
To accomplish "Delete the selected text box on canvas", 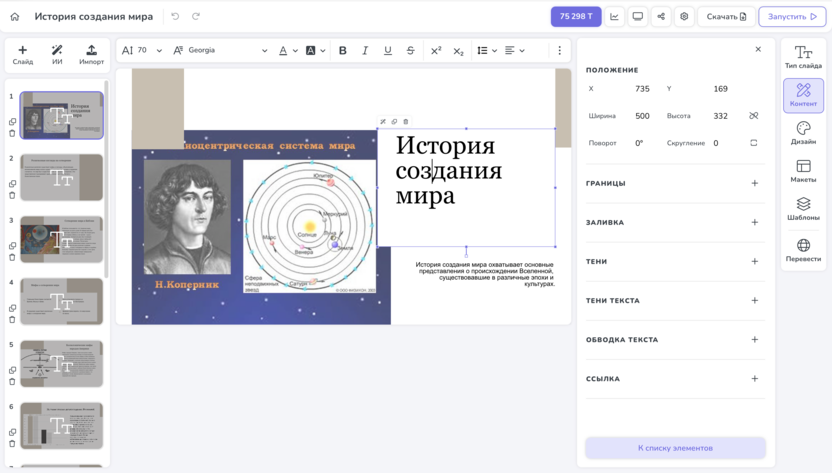I will pos(406,122).
